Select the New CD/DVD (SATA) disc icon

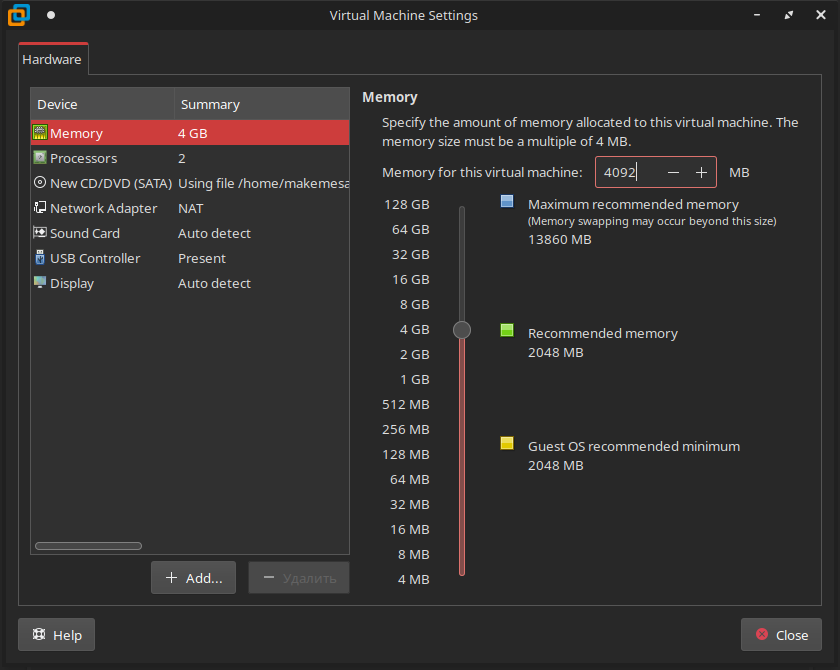(x=40, y=183)
